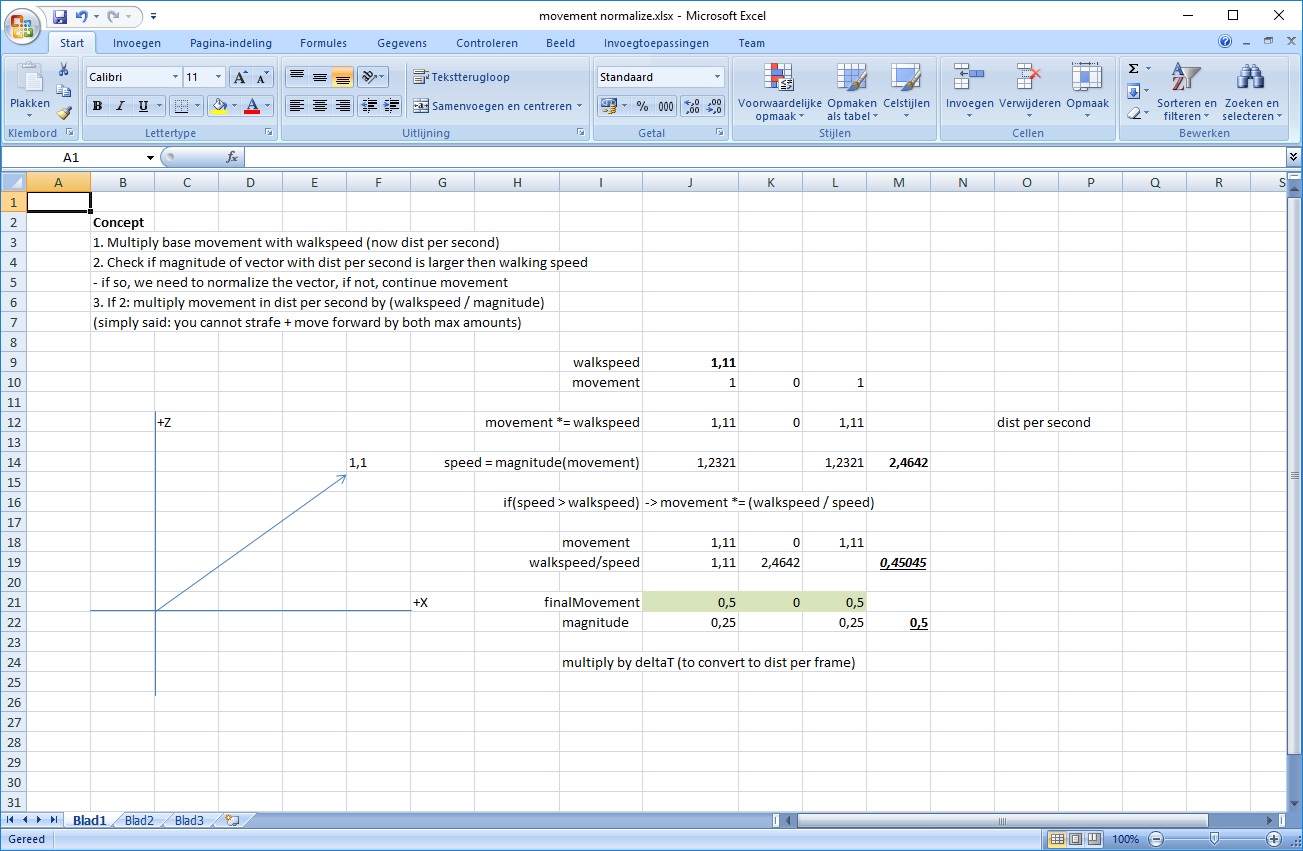Click the percent style icon

(x=642, y=106)
